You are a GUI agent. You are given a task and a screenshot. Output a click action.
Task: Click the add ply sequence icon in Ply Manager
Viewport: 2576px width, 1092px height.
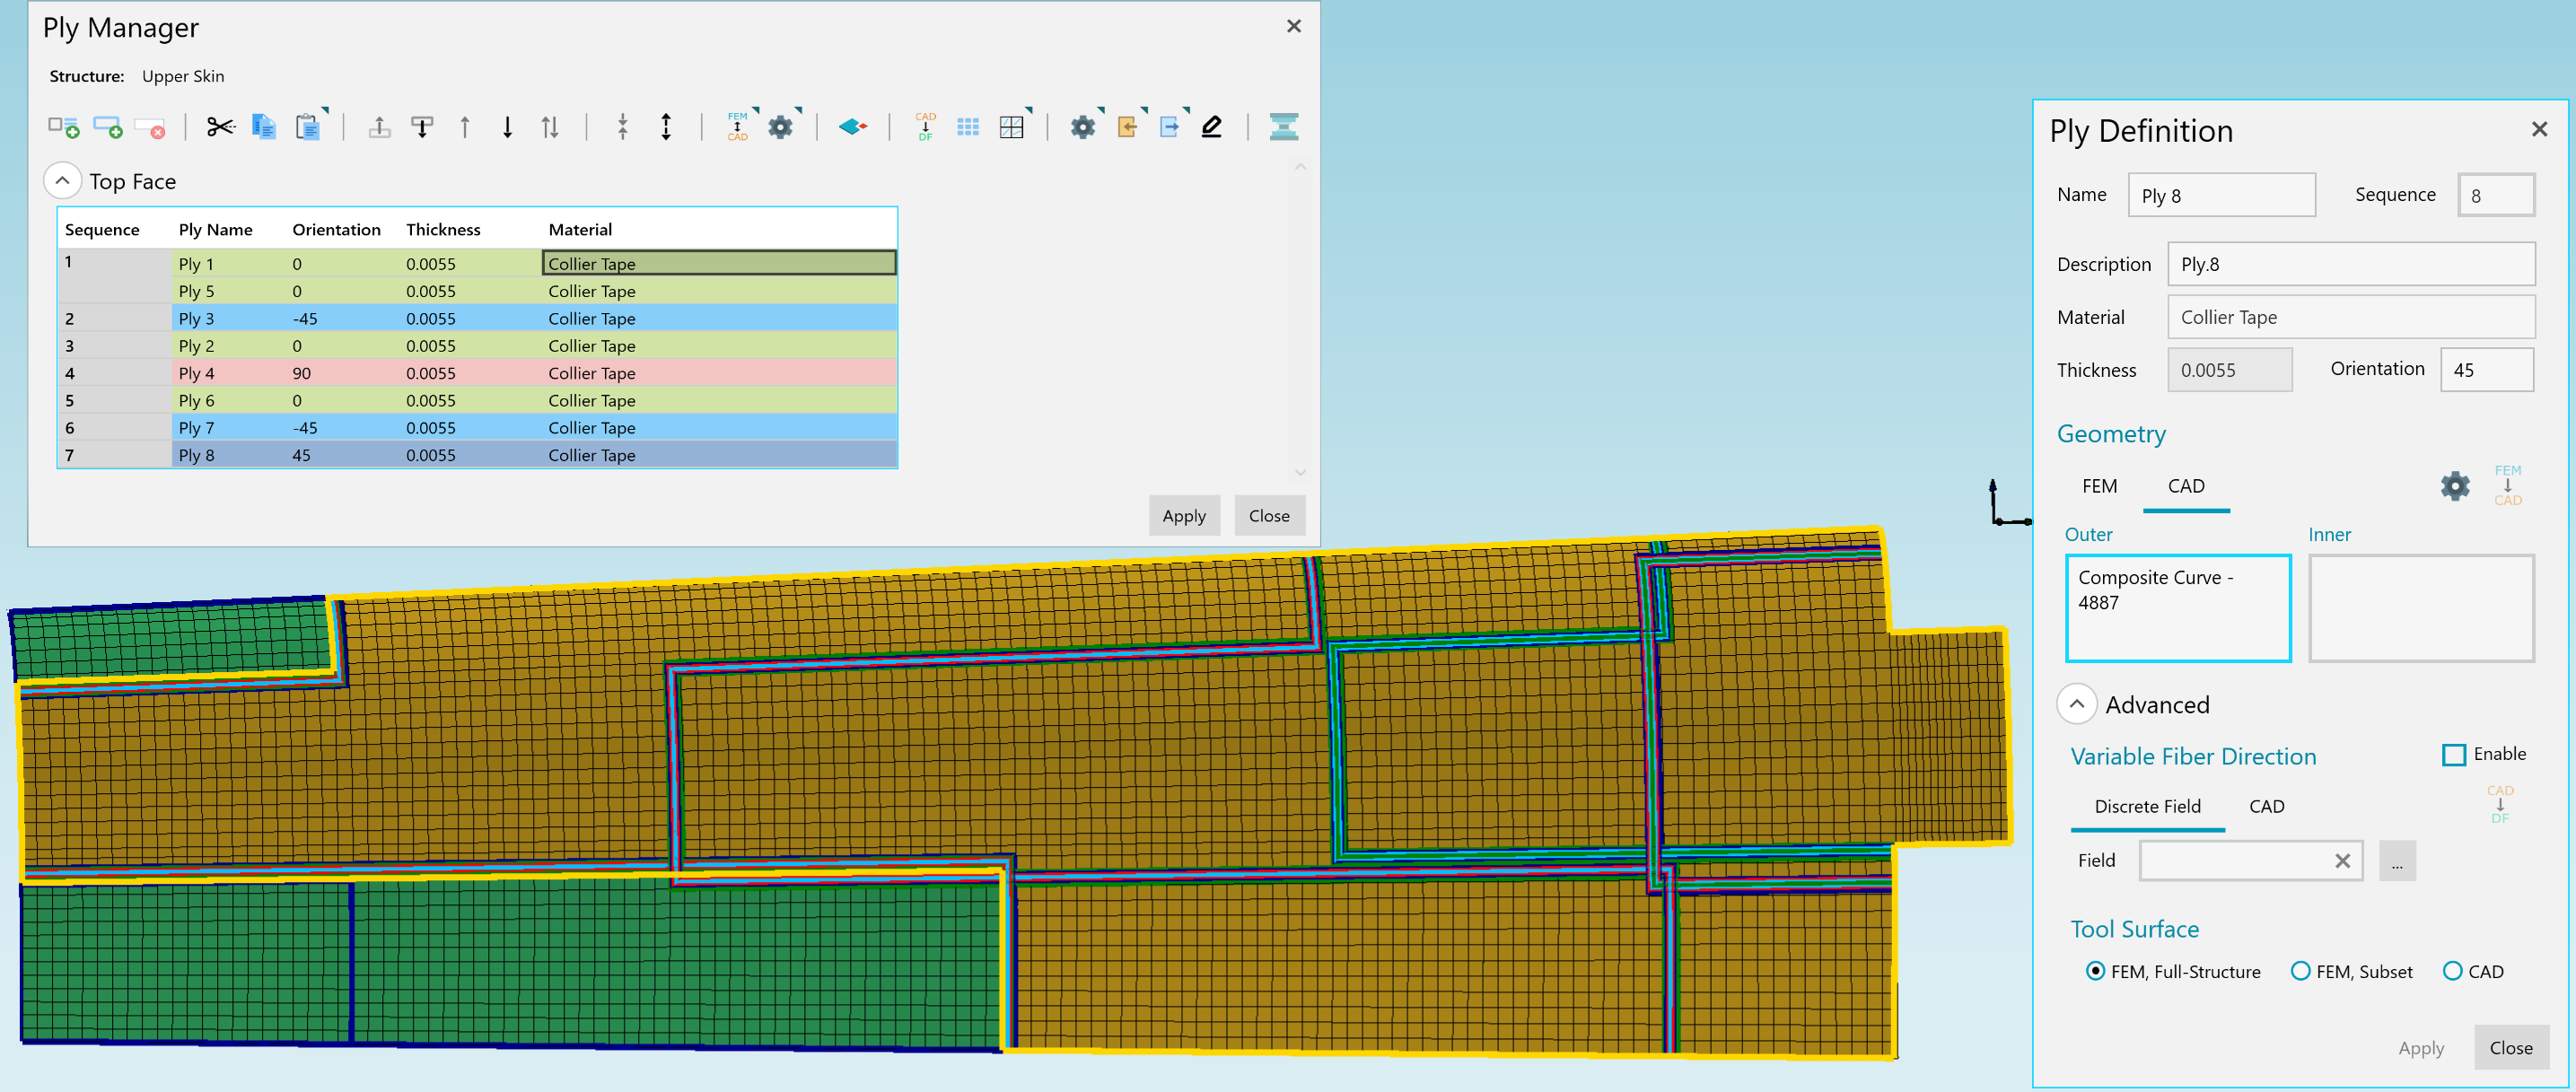click(x=63, y=127)
